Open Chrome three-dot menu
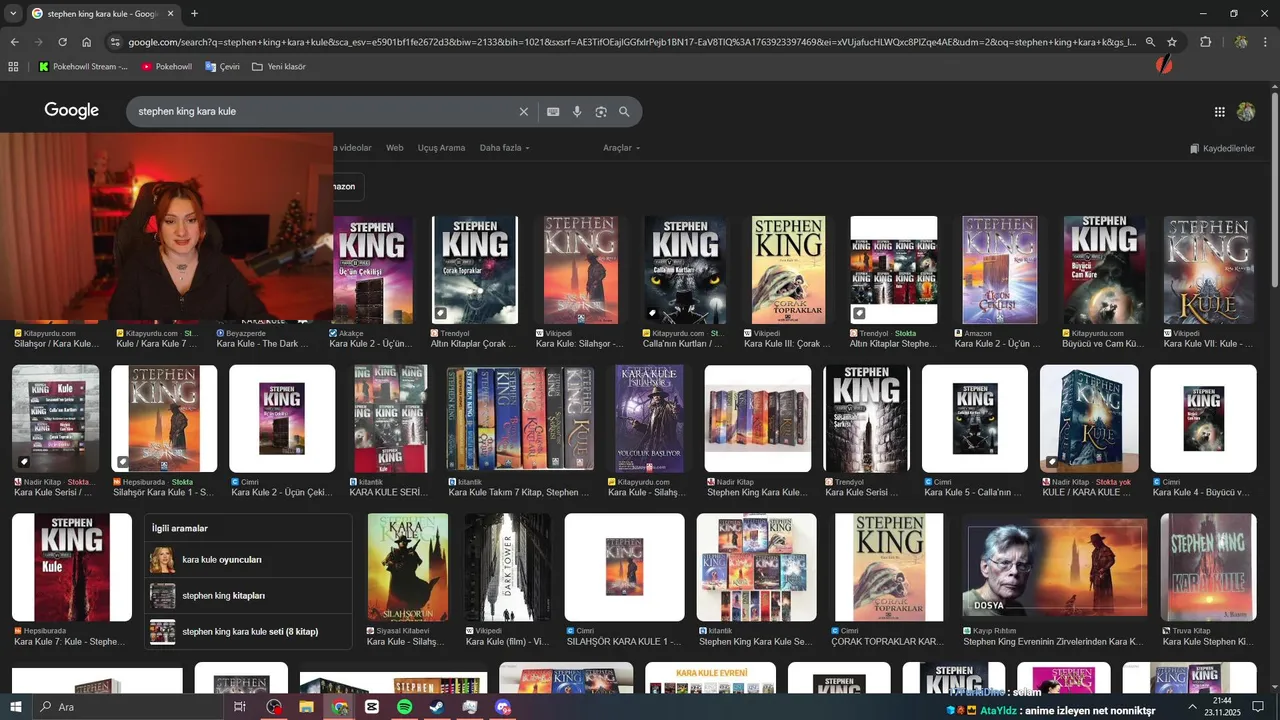 [x=1266, y=42]
